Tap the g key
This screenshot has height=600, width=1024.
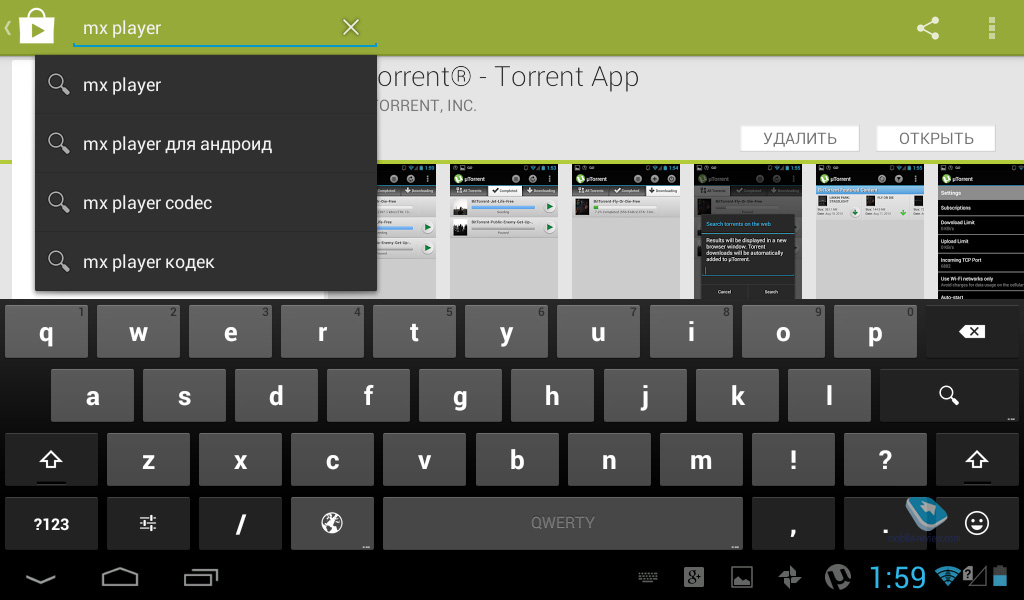click(x=460, y=395)
